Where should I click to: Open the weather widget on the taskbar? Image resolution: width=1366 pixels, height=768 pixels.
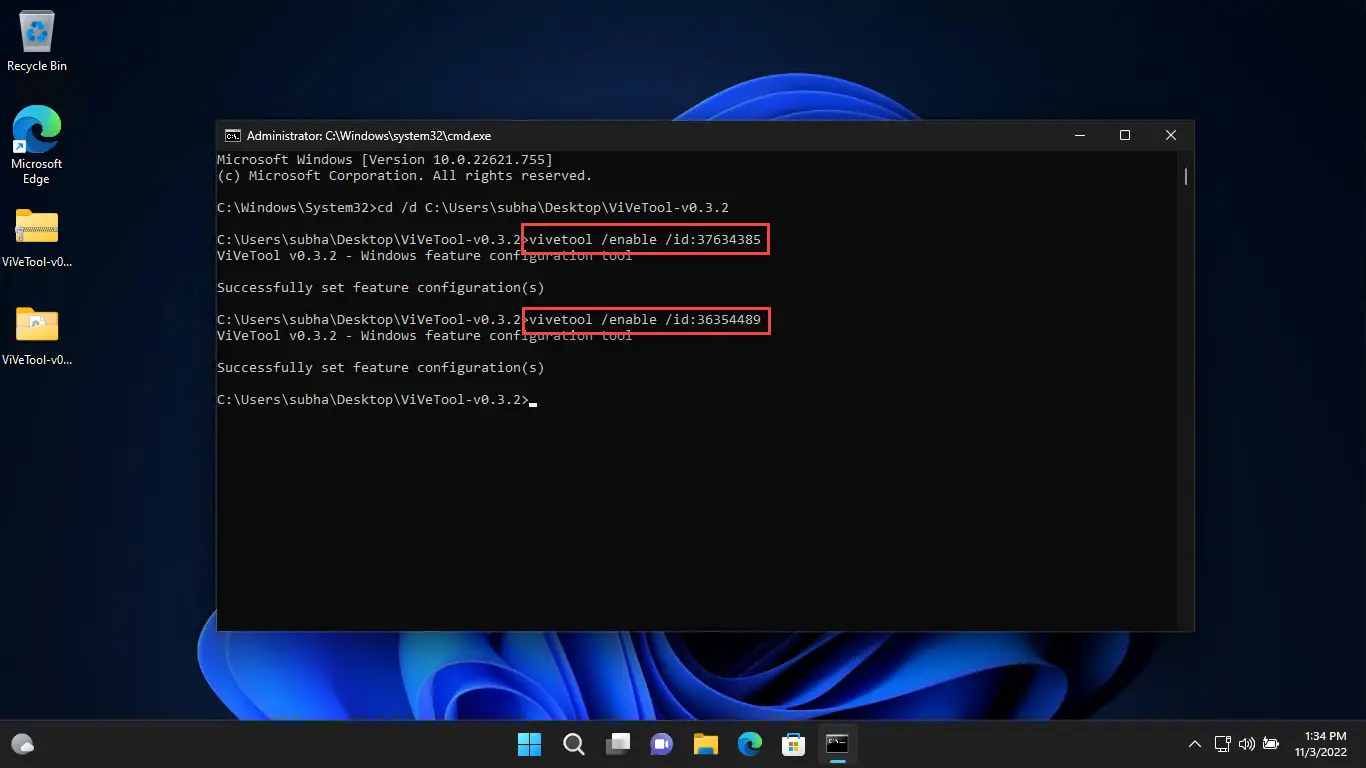point(22,744)
